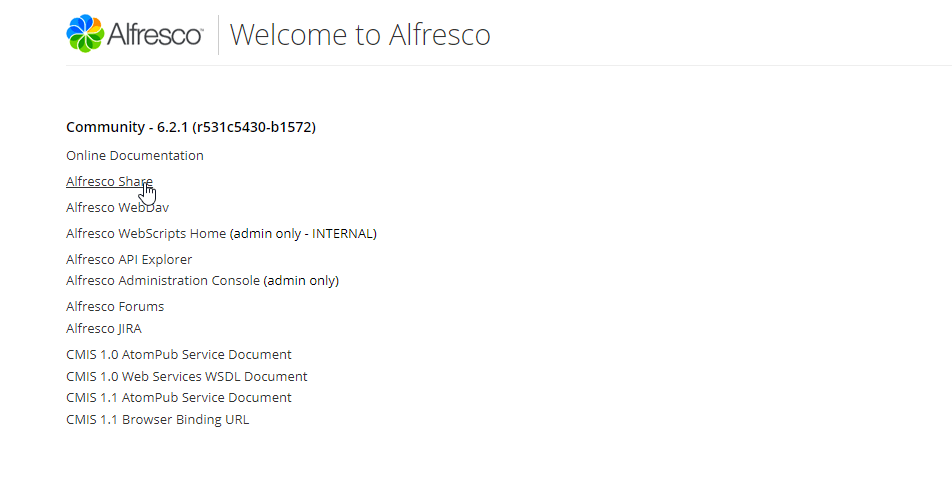Select the CMIS 1.1 Browser Binding URL
This screenshot has height=497, width=952.
157,419
